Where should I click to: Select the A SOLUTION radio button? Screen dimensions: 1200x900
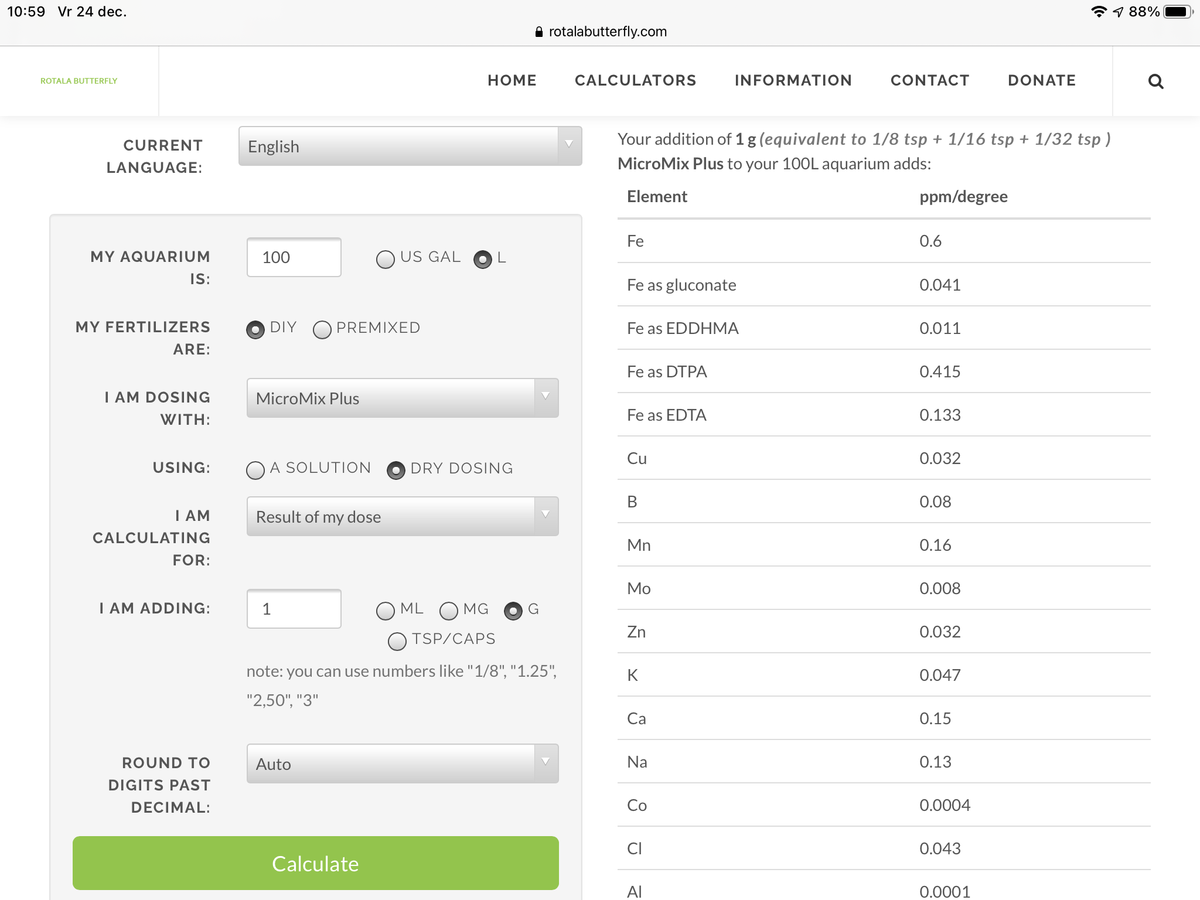(256, 469)
